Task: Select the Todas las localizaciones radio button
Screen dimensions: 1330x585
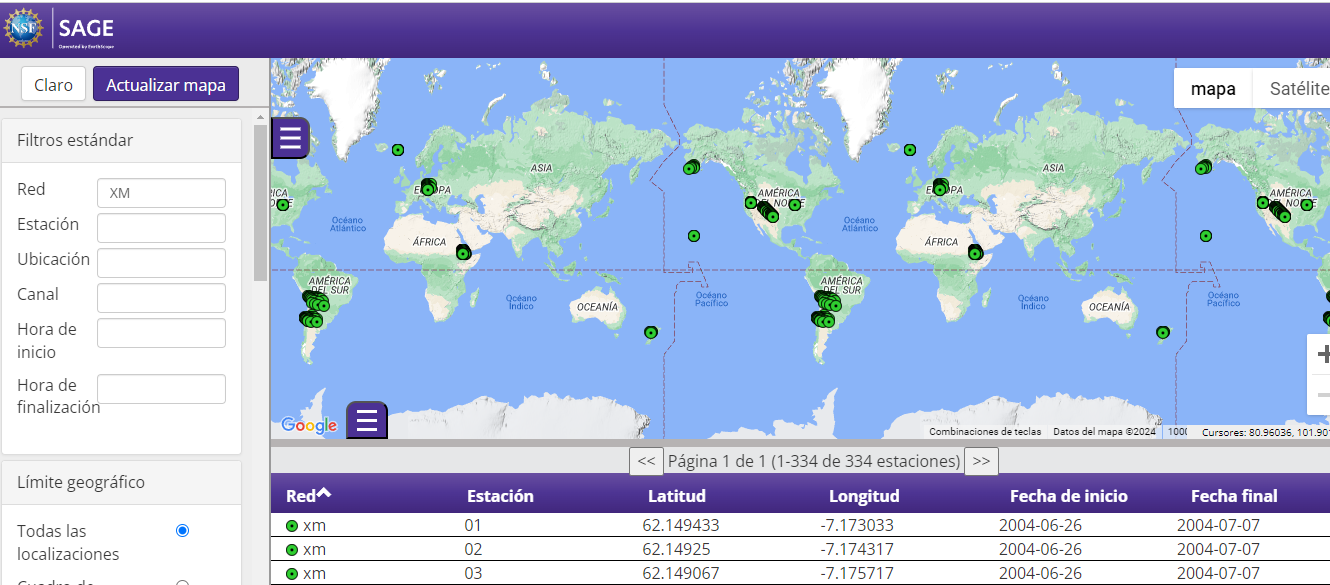Action: click(x=182, y=531)
